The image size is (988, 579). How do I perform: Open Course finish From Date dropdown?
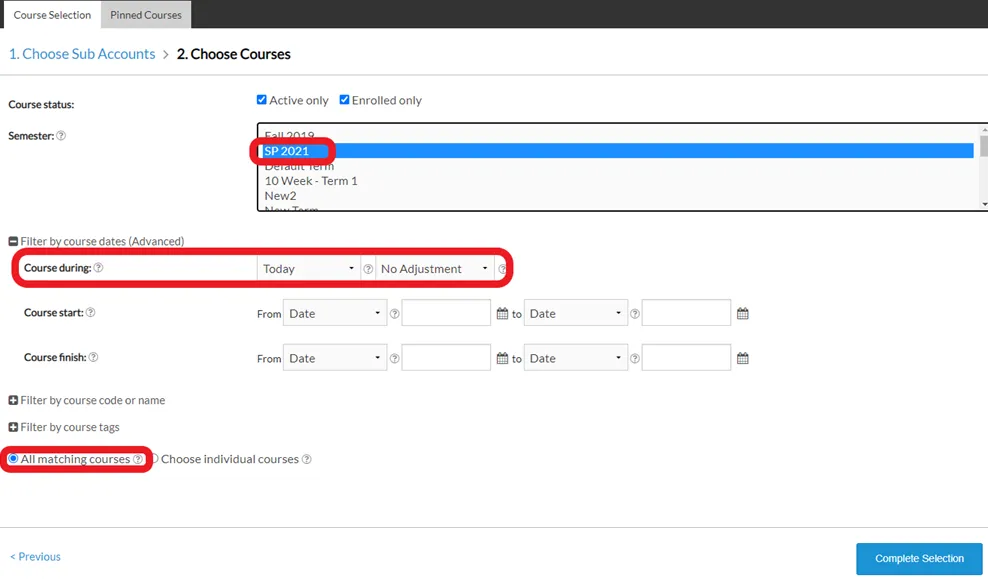coord(335,358)
